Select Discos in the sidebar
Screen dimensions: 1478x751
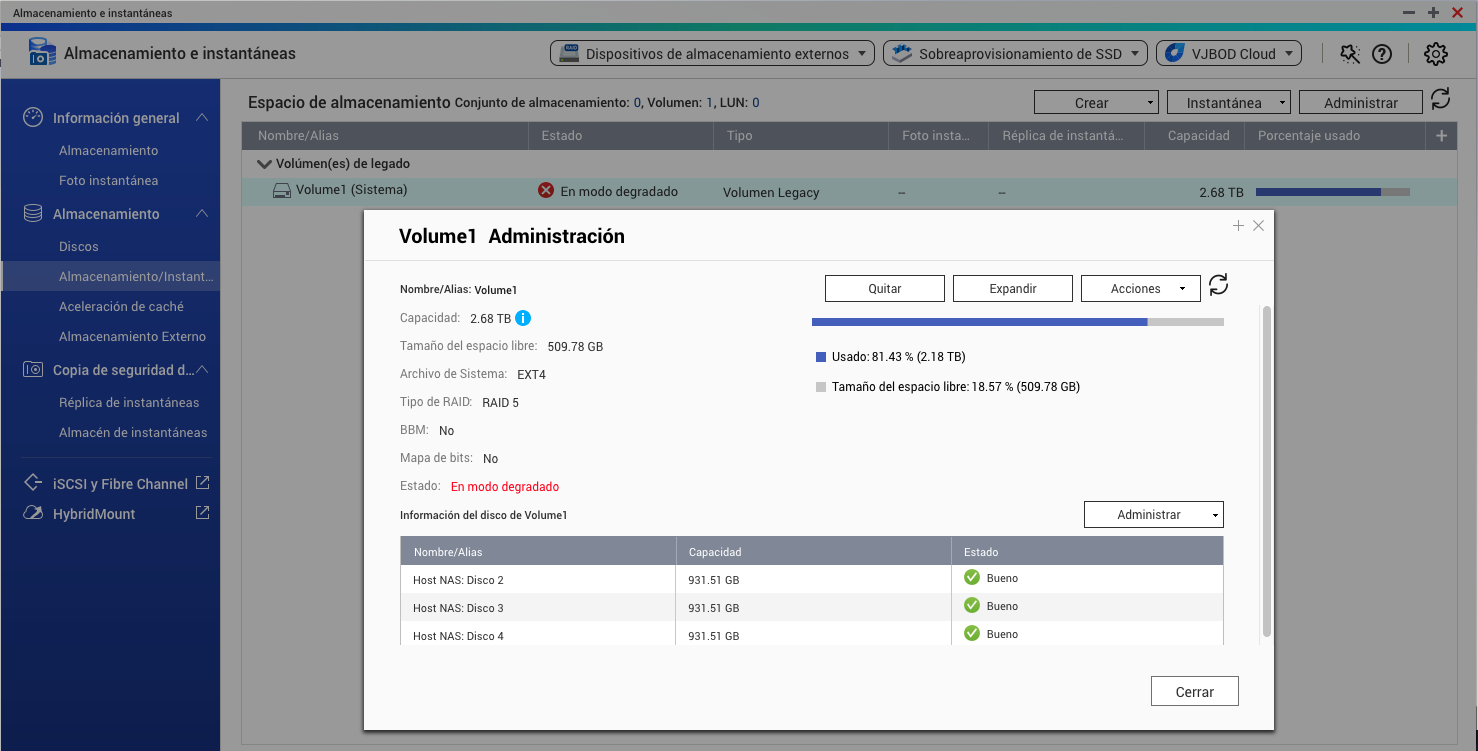point(79,247)
